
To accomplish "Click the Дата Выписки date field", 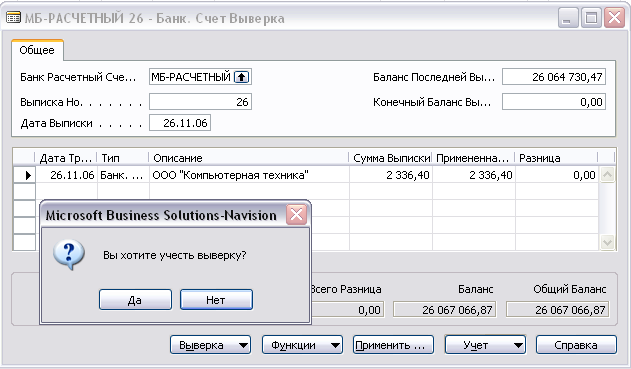I will pos(180,123).
